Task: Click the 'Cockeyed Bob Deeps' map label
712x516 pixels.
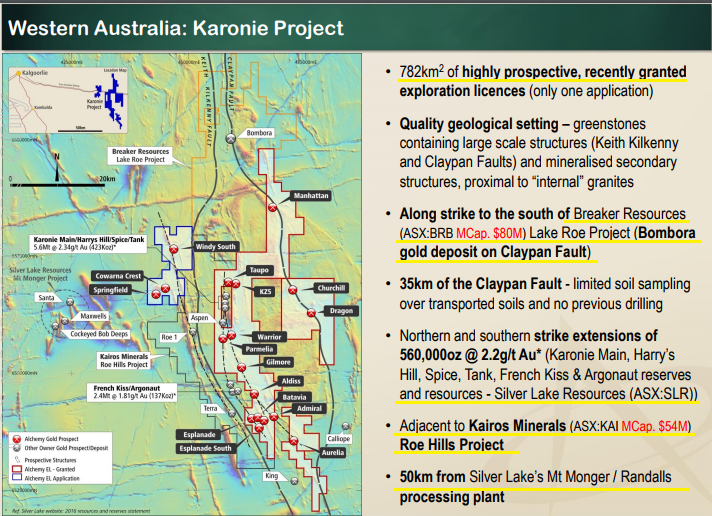Action: [x=99, y=334]
